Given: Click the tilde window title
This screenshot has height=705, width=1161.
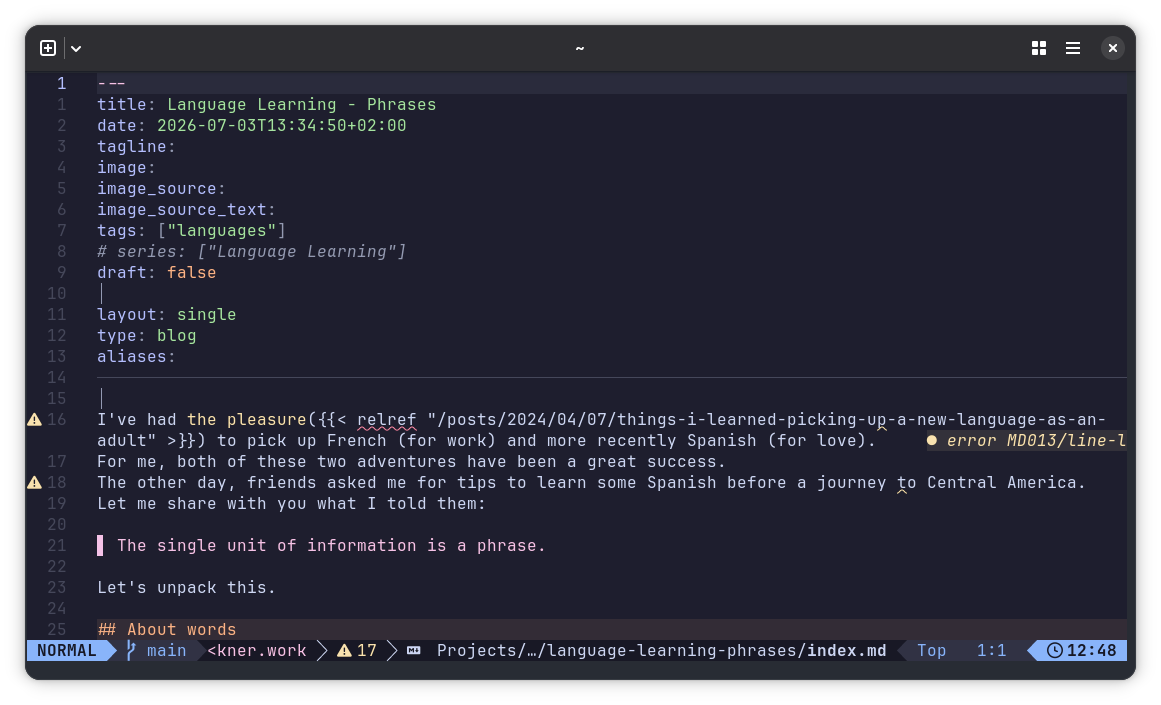Looking at the screenshot, I should (580, 48).
